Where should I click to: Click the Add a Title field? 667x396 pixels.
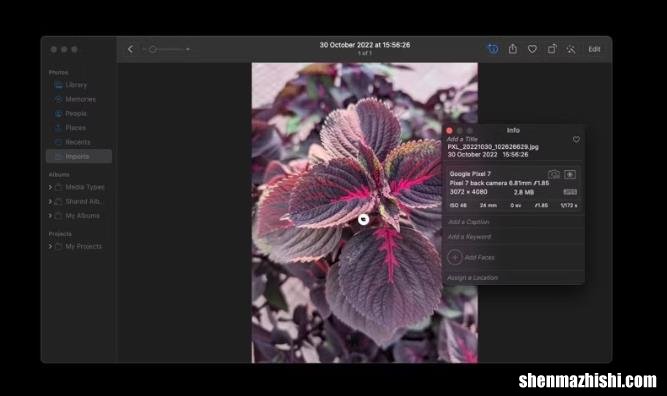(x=462, y=139)
